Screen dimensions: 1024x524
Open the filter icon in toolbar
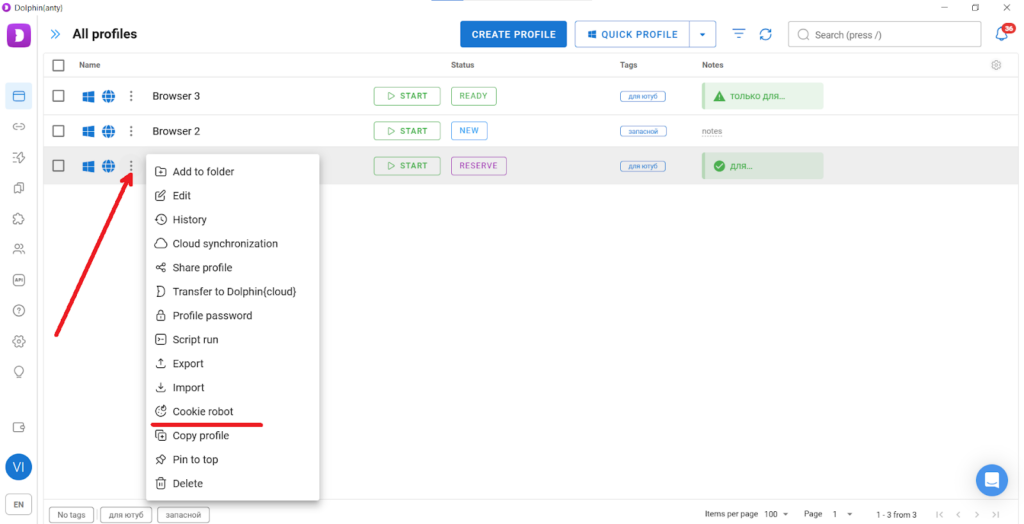pyautogui.click(x=739, y=34)
